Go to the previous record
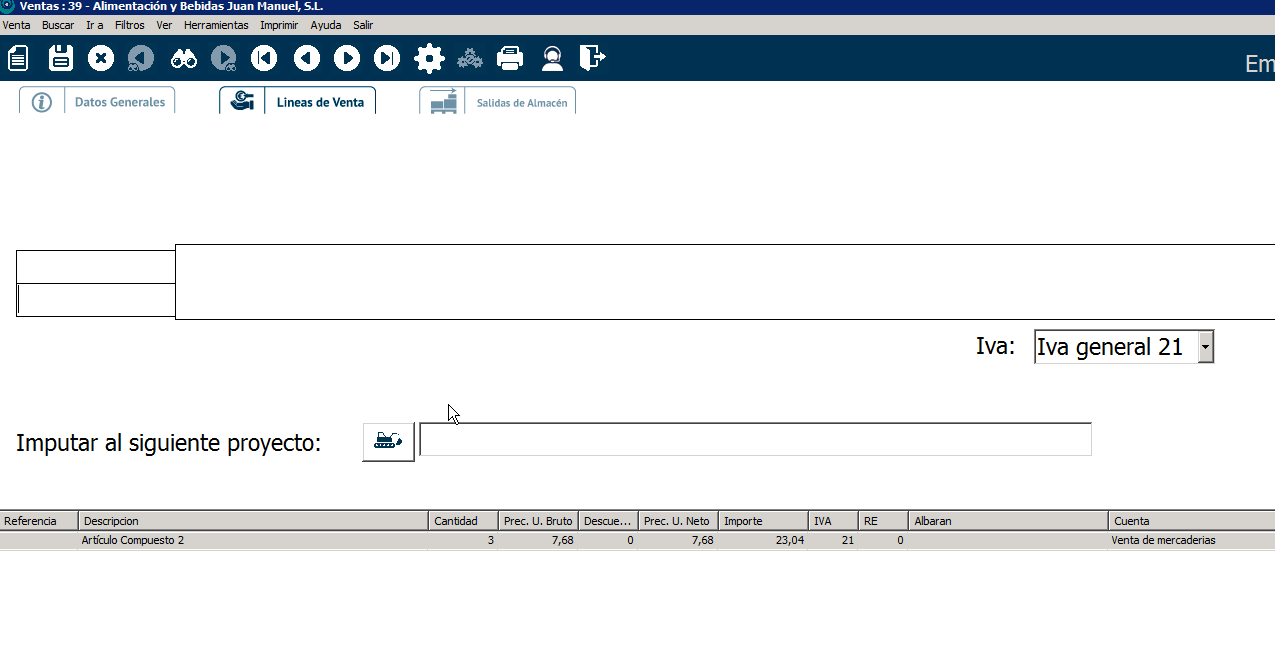The image size is (1275, 671). pyautogui.click(x=306, y=58)
